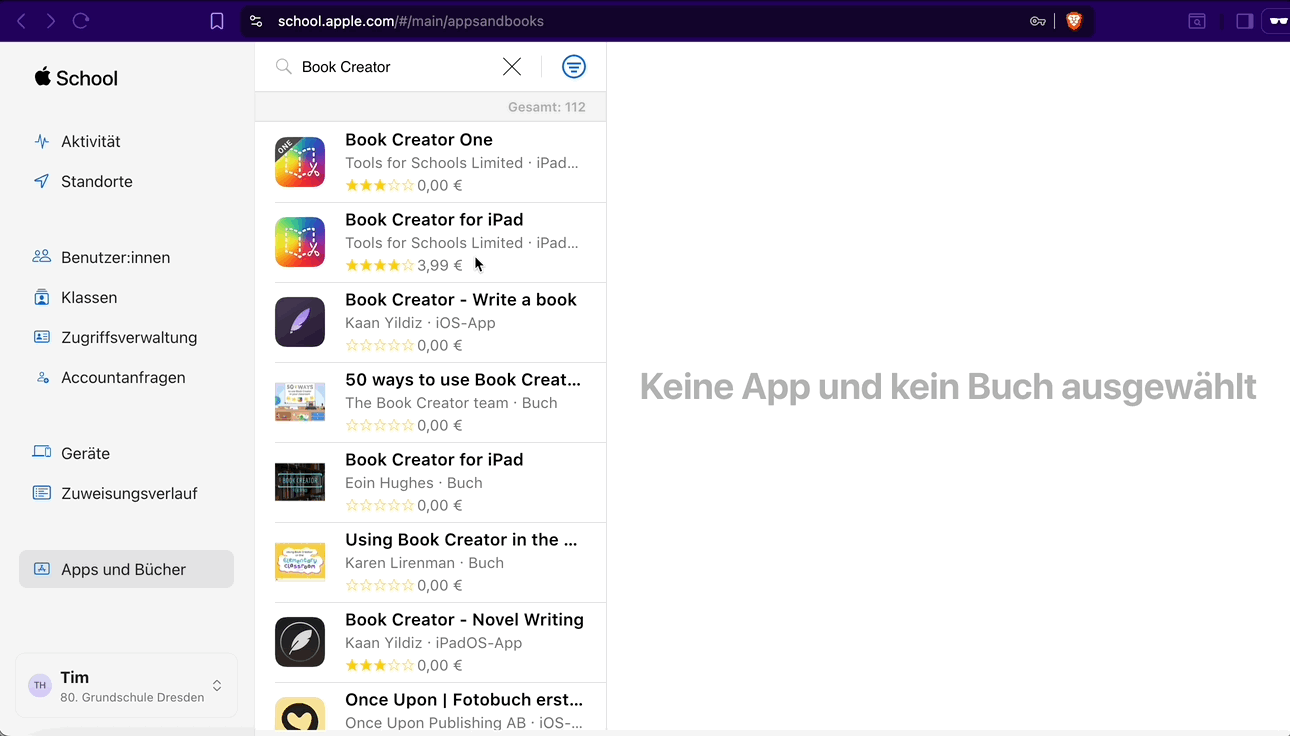The width and height of the screenshot is (1290, 736).
Task: Open Once Upon | Fotobuch erst... title
Action: 464,700
